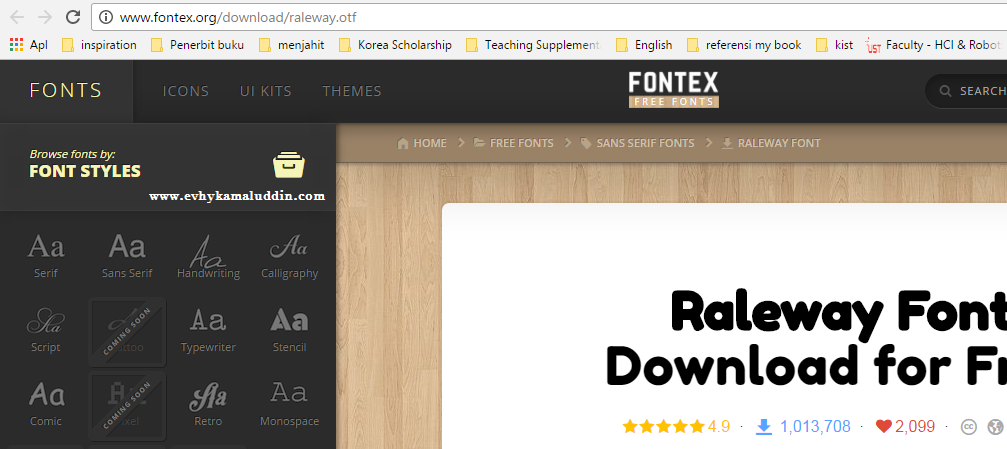
Task: Open the Typewriter fonts category
Action: click(x=208, y=330)
